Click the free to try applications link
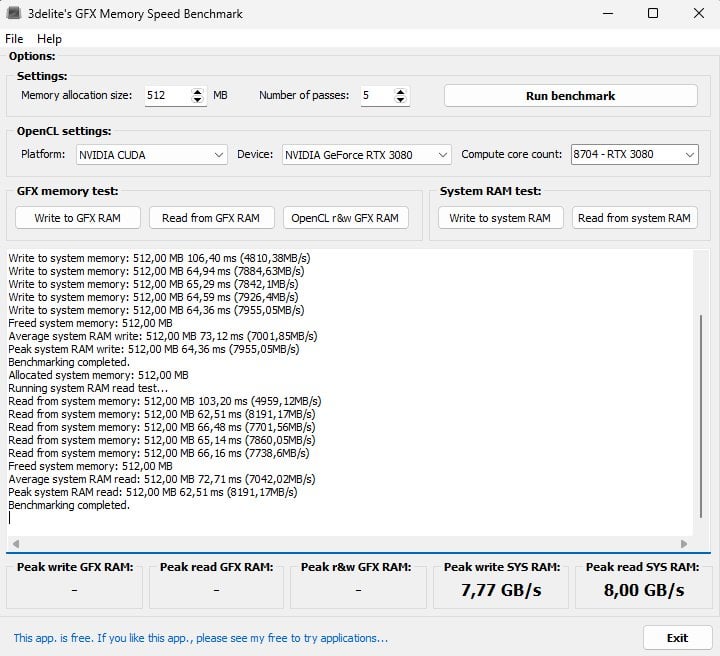This screenshot has width=720, height=656. tap(201, 638)
